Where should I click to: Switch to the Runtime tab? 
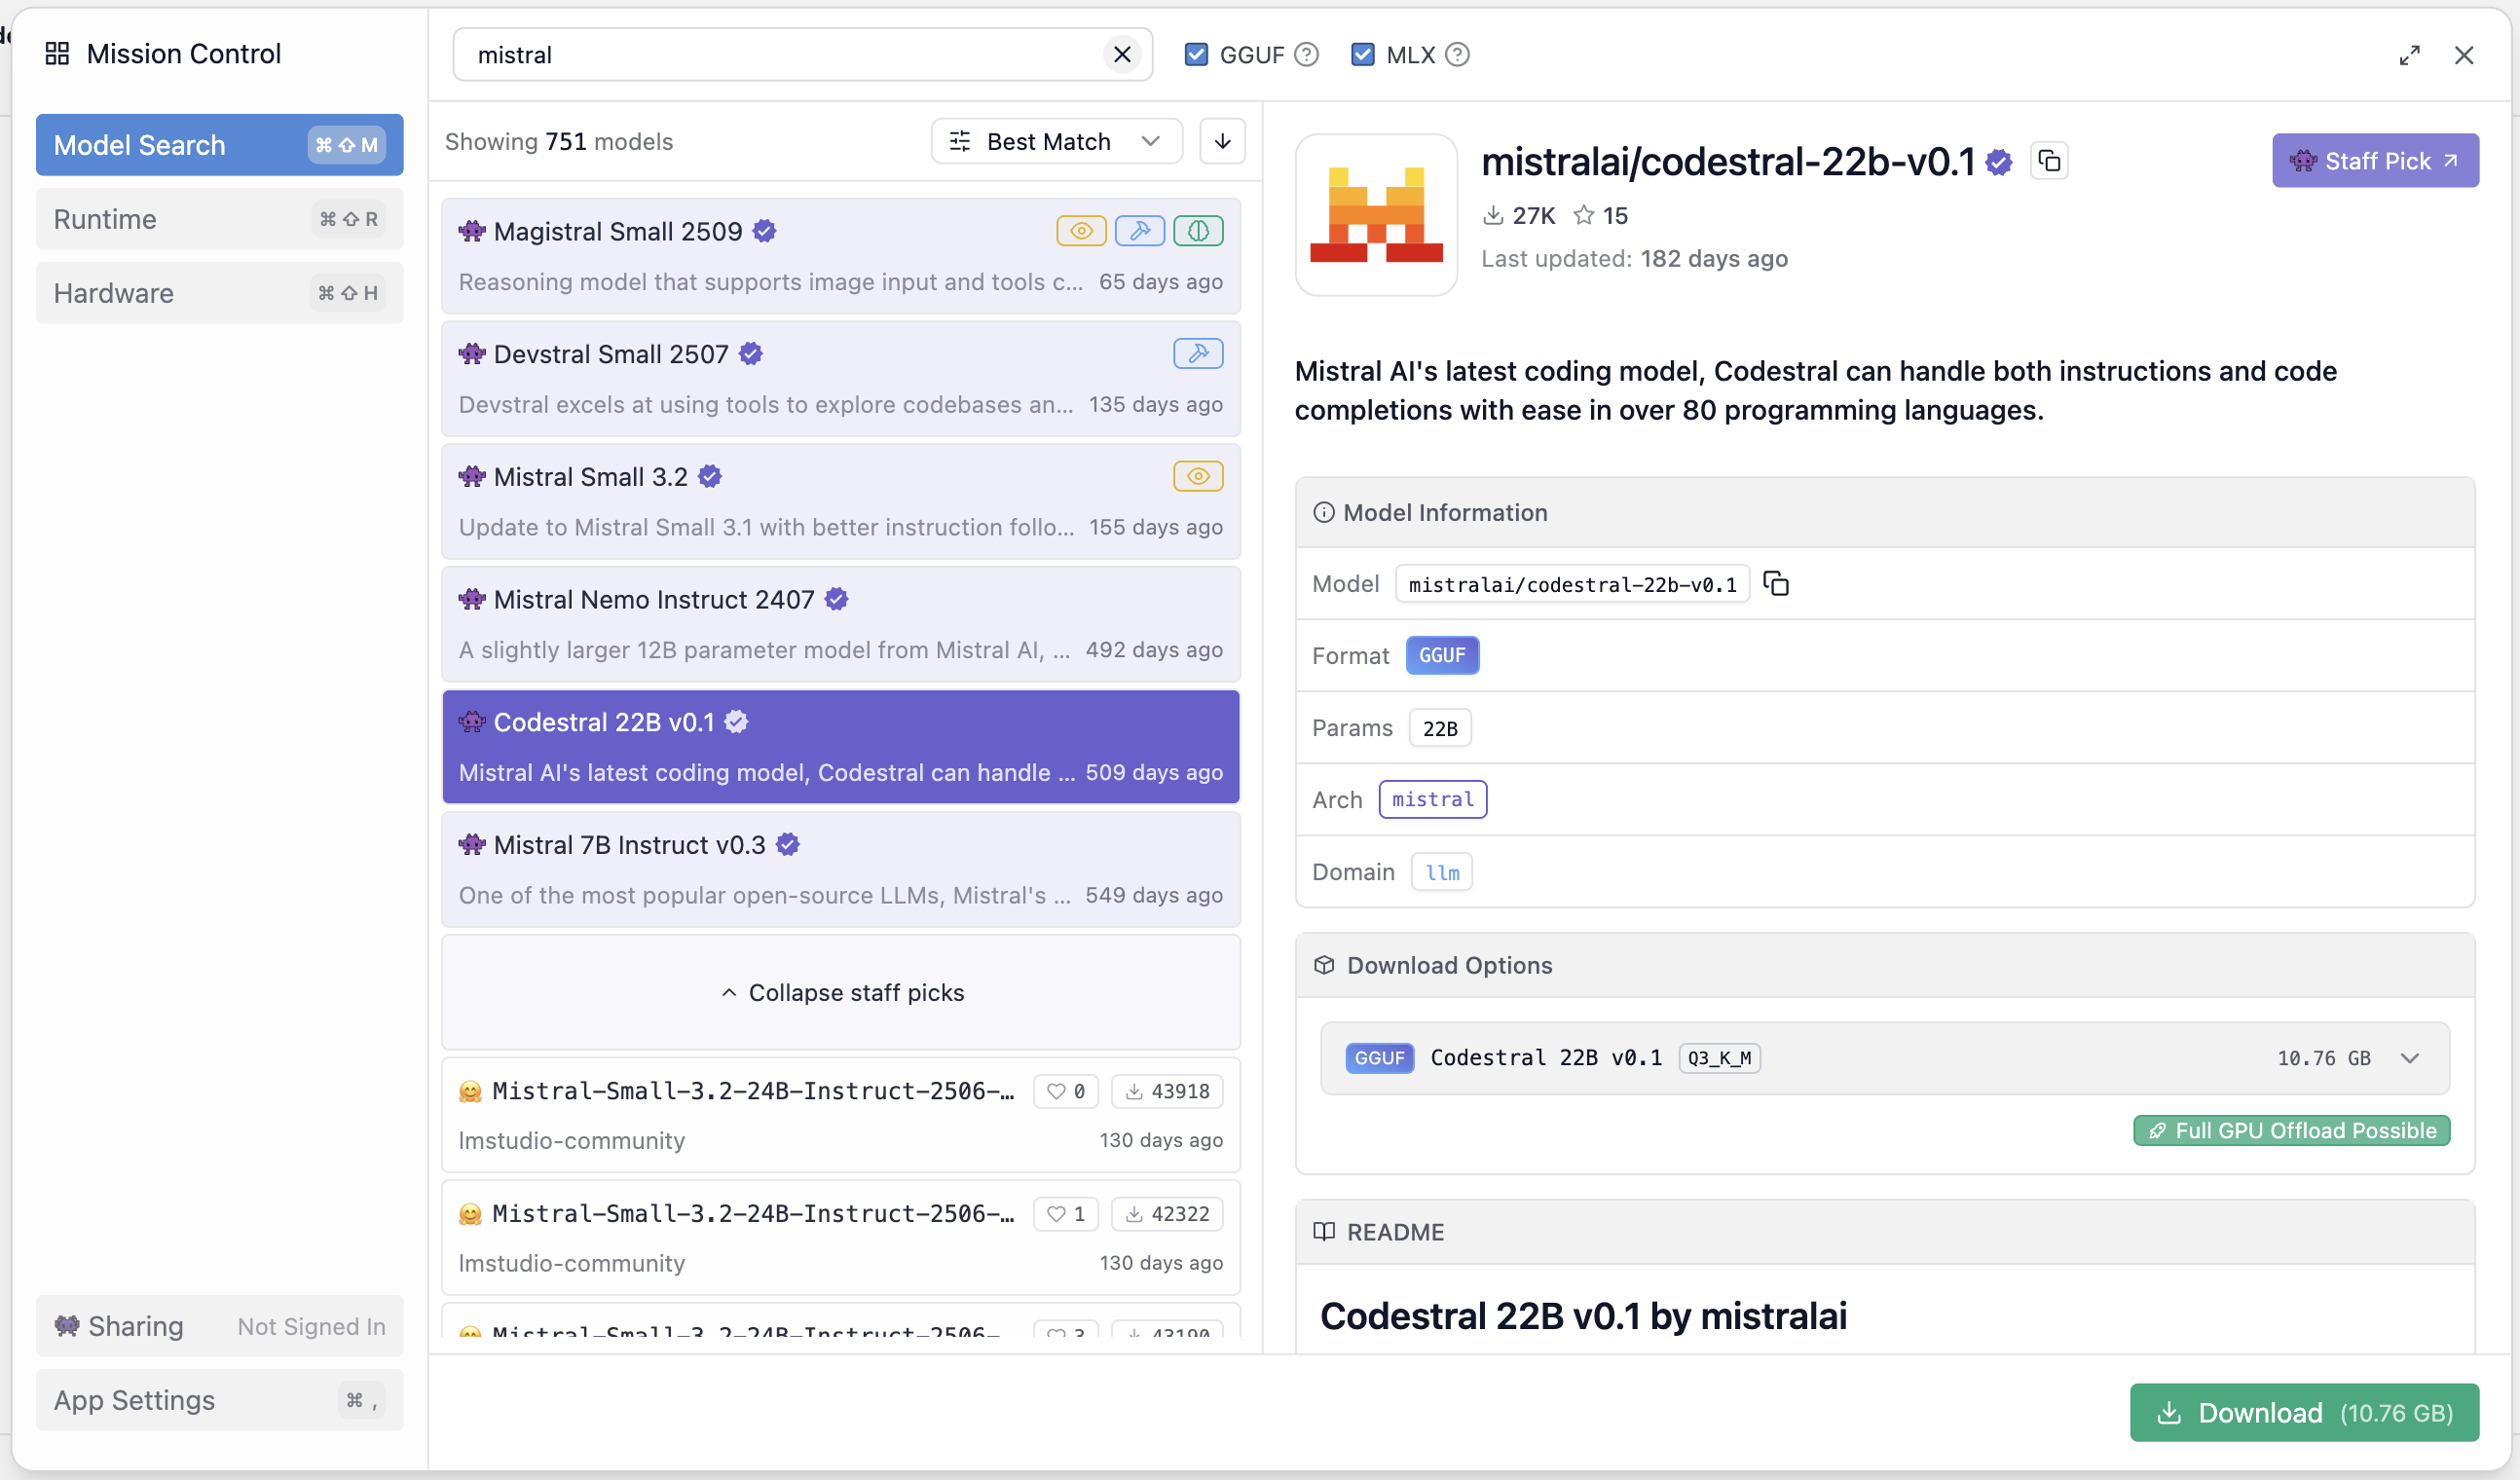click(x=219, y=219)
